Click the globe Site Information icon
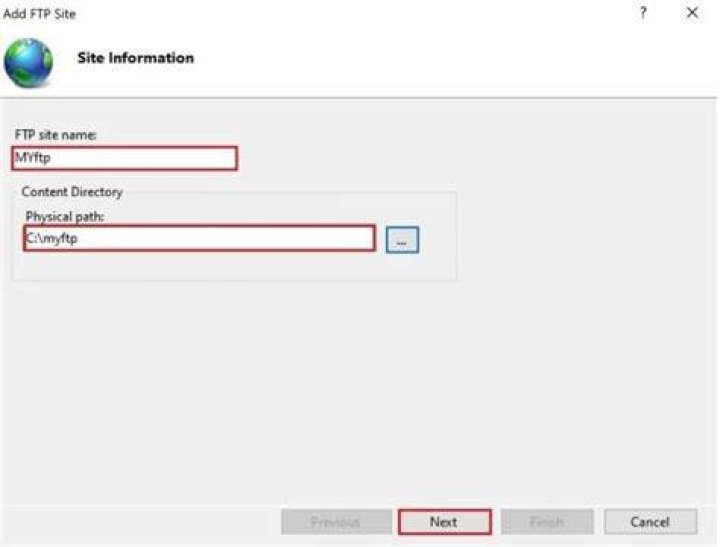Image resolution: width=720 pixels, height=547 pixels. pos(28,63)
